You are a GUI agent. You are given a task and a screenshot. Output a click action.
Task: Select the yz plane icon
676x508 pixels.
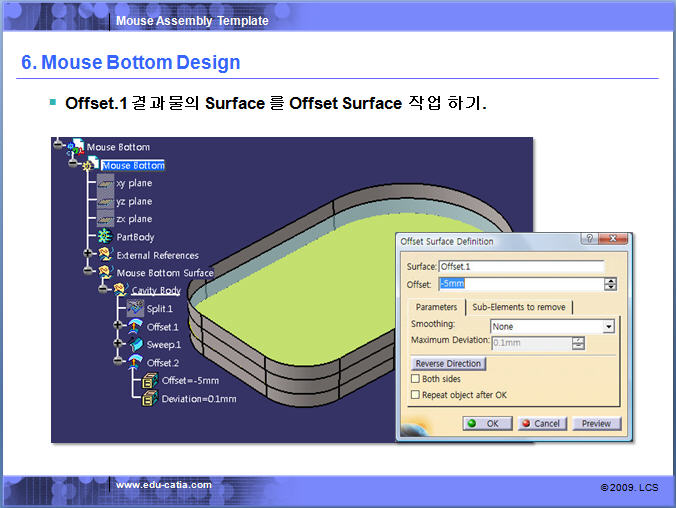105,201
